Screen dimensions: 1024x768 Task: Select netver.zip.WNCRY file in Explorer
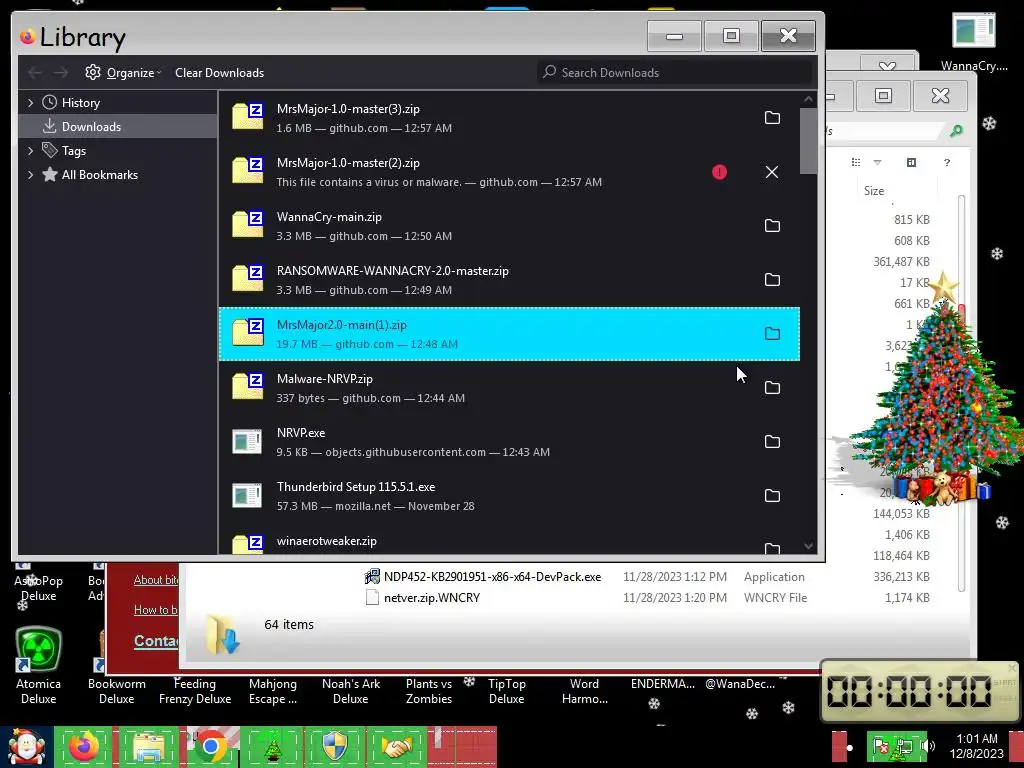click(432, 598)
